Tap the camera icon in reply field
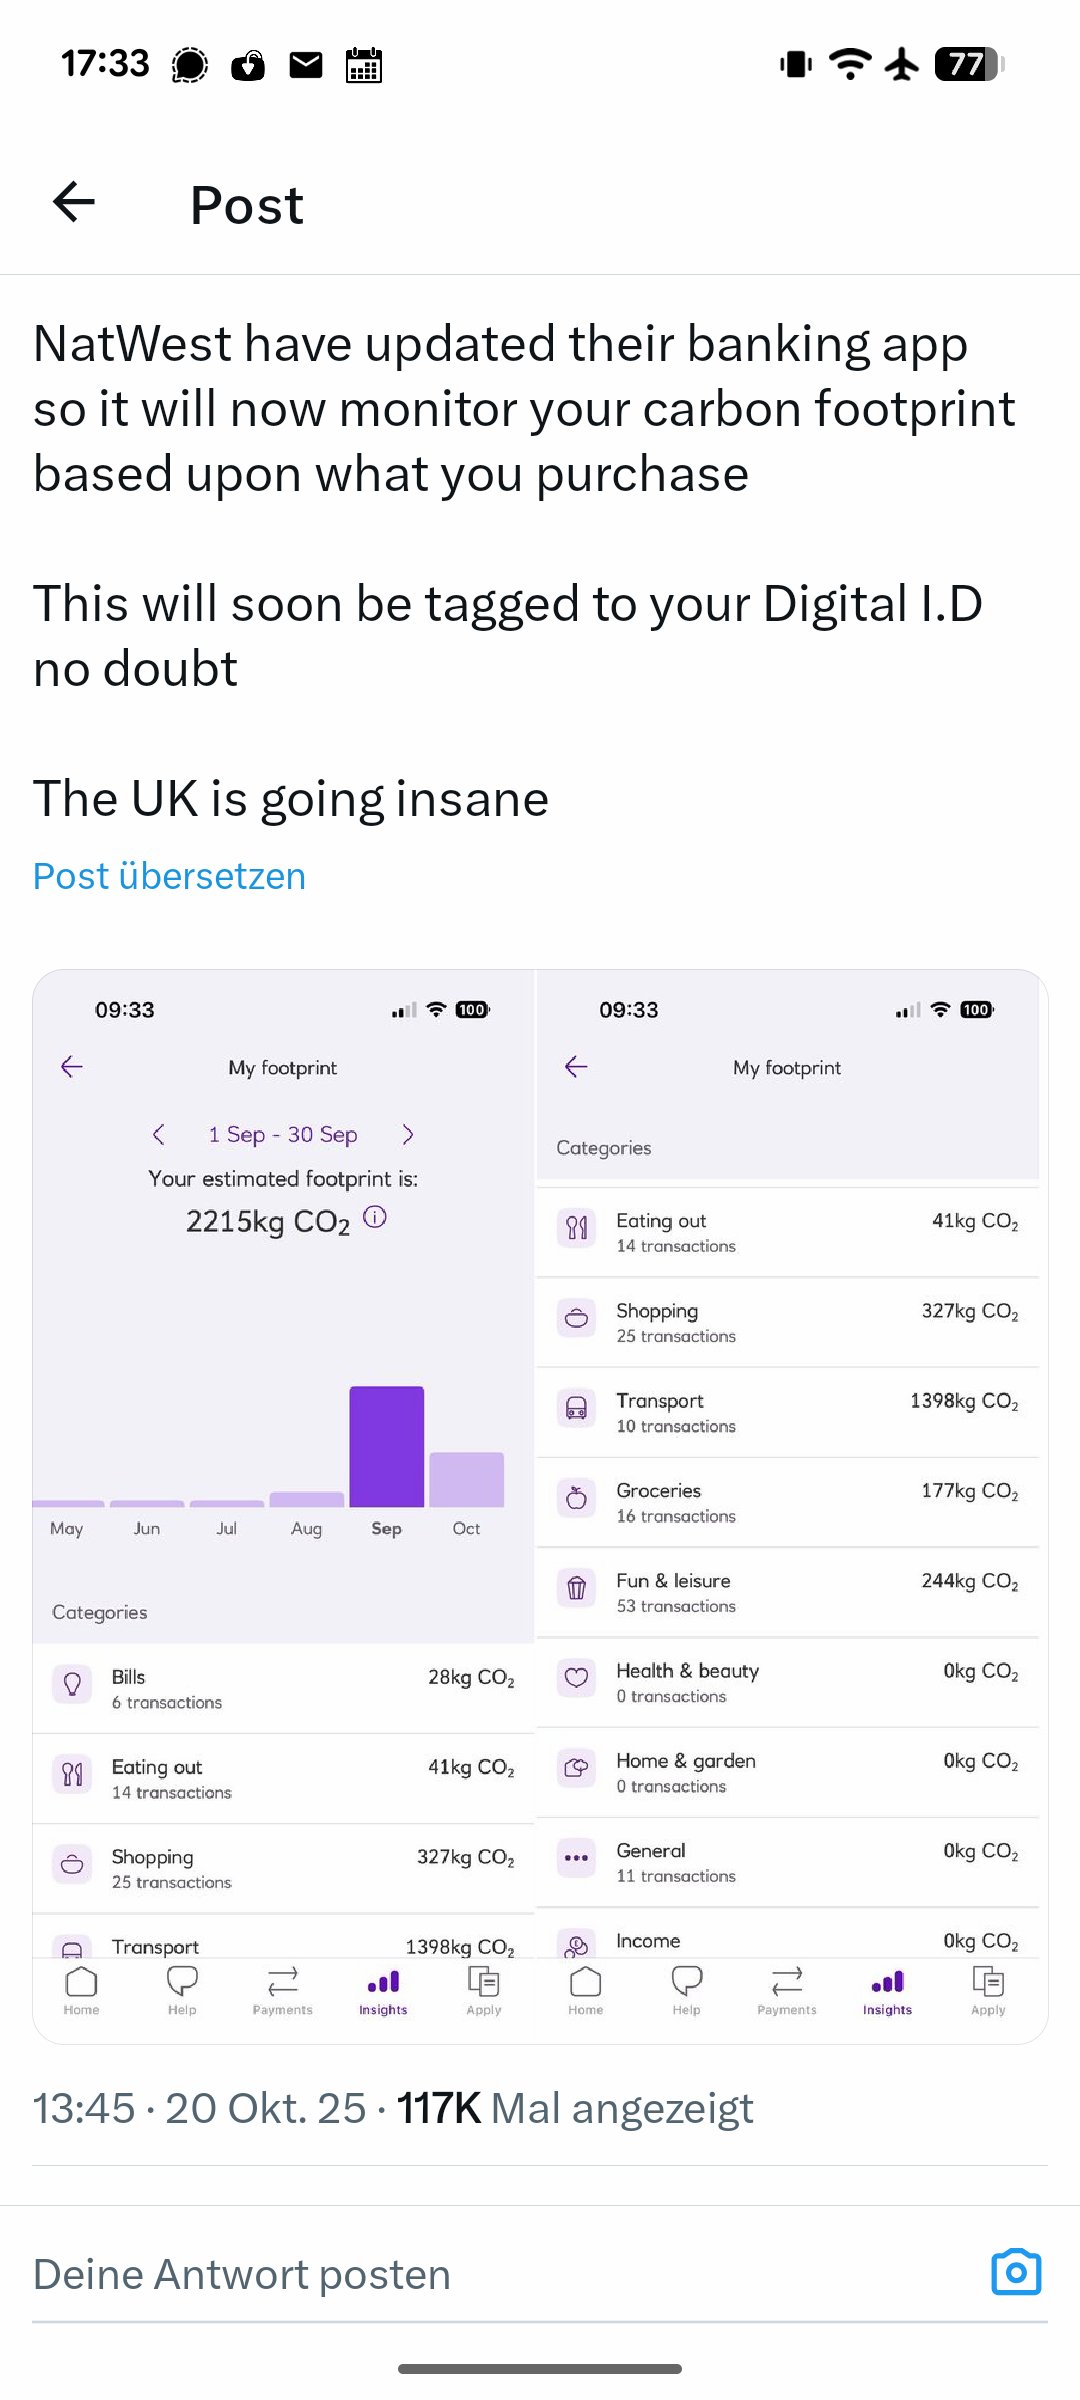Image resolution: width=1080 pixels, height=2400 pixels. point(1016,2272)
